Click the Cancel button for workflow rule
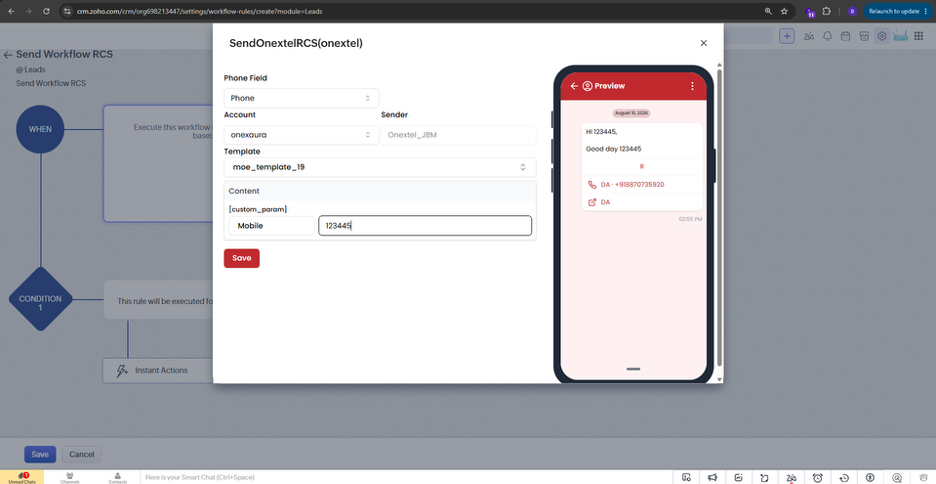Image resolution: width=936 pixels, height=484 pixels. tap(82, 454)
